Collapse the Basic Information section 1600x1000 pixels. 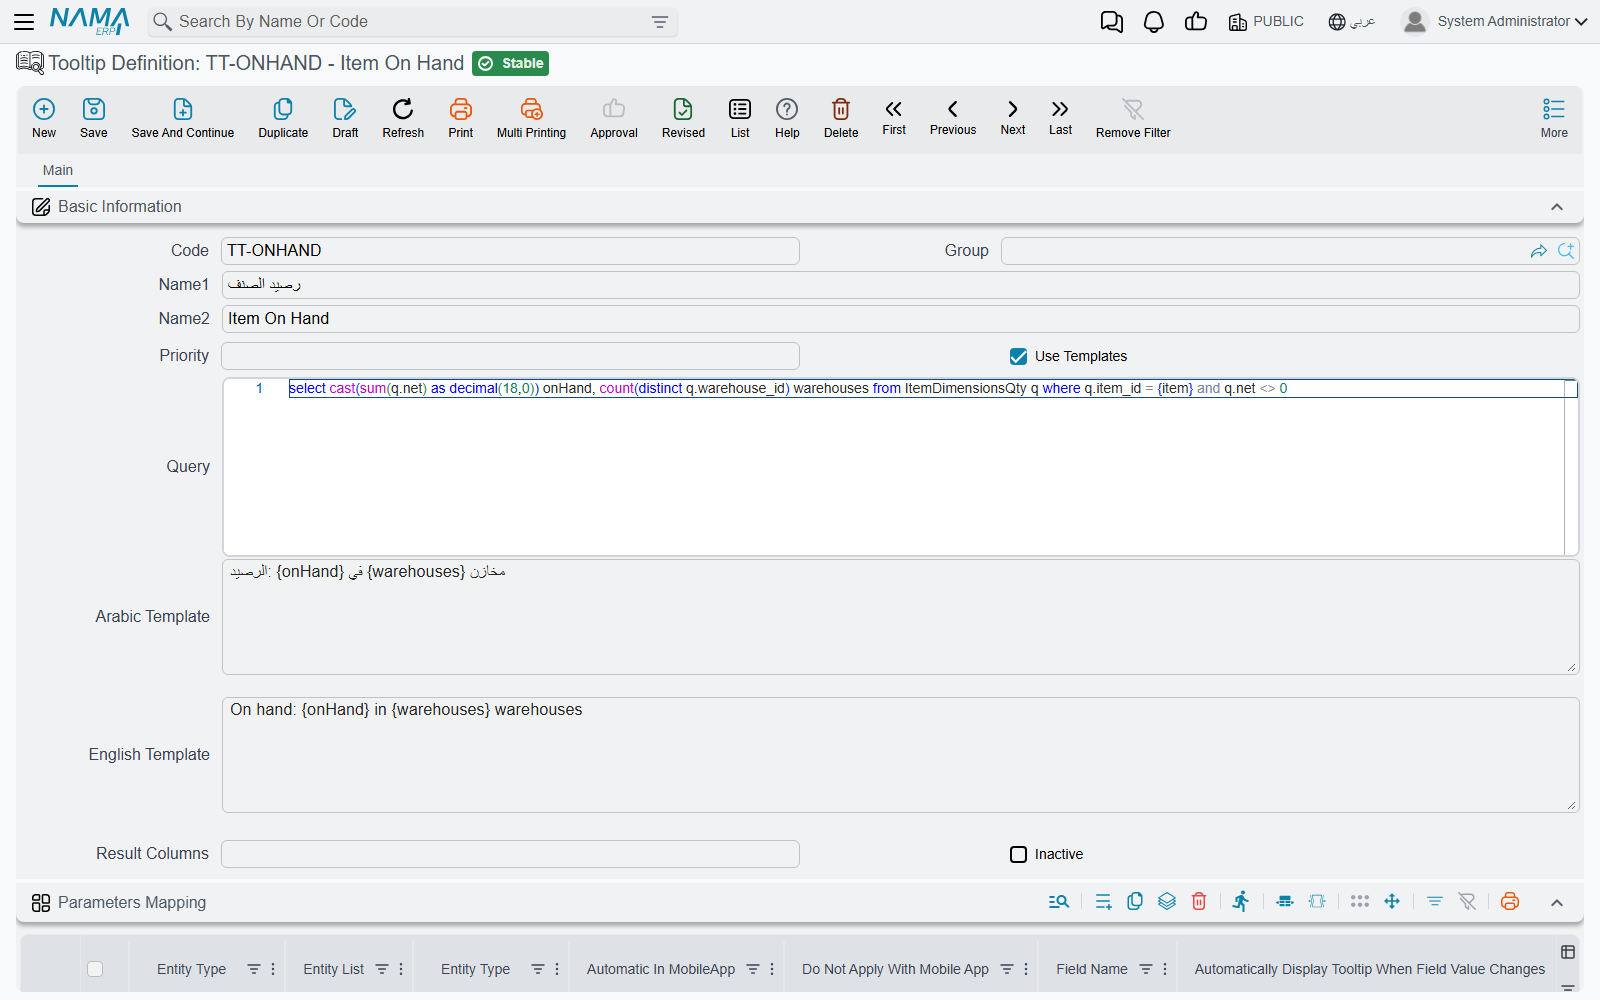click(x=1557, y=207)
